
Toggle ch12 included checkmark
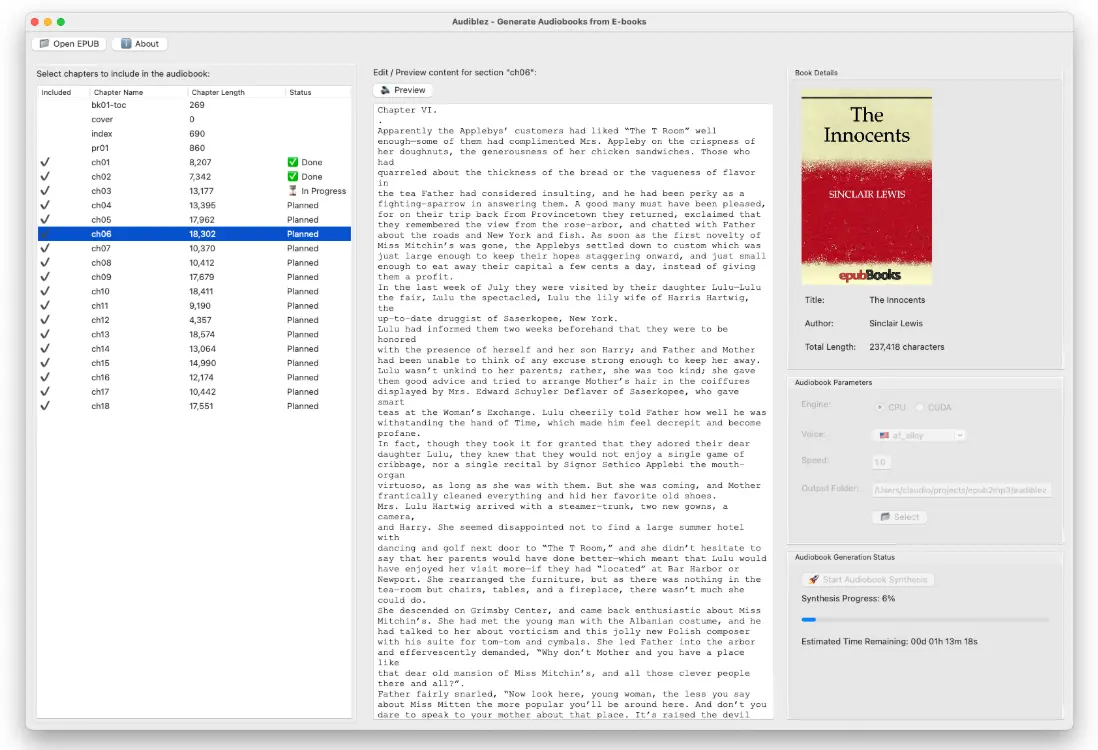point(45,320)
